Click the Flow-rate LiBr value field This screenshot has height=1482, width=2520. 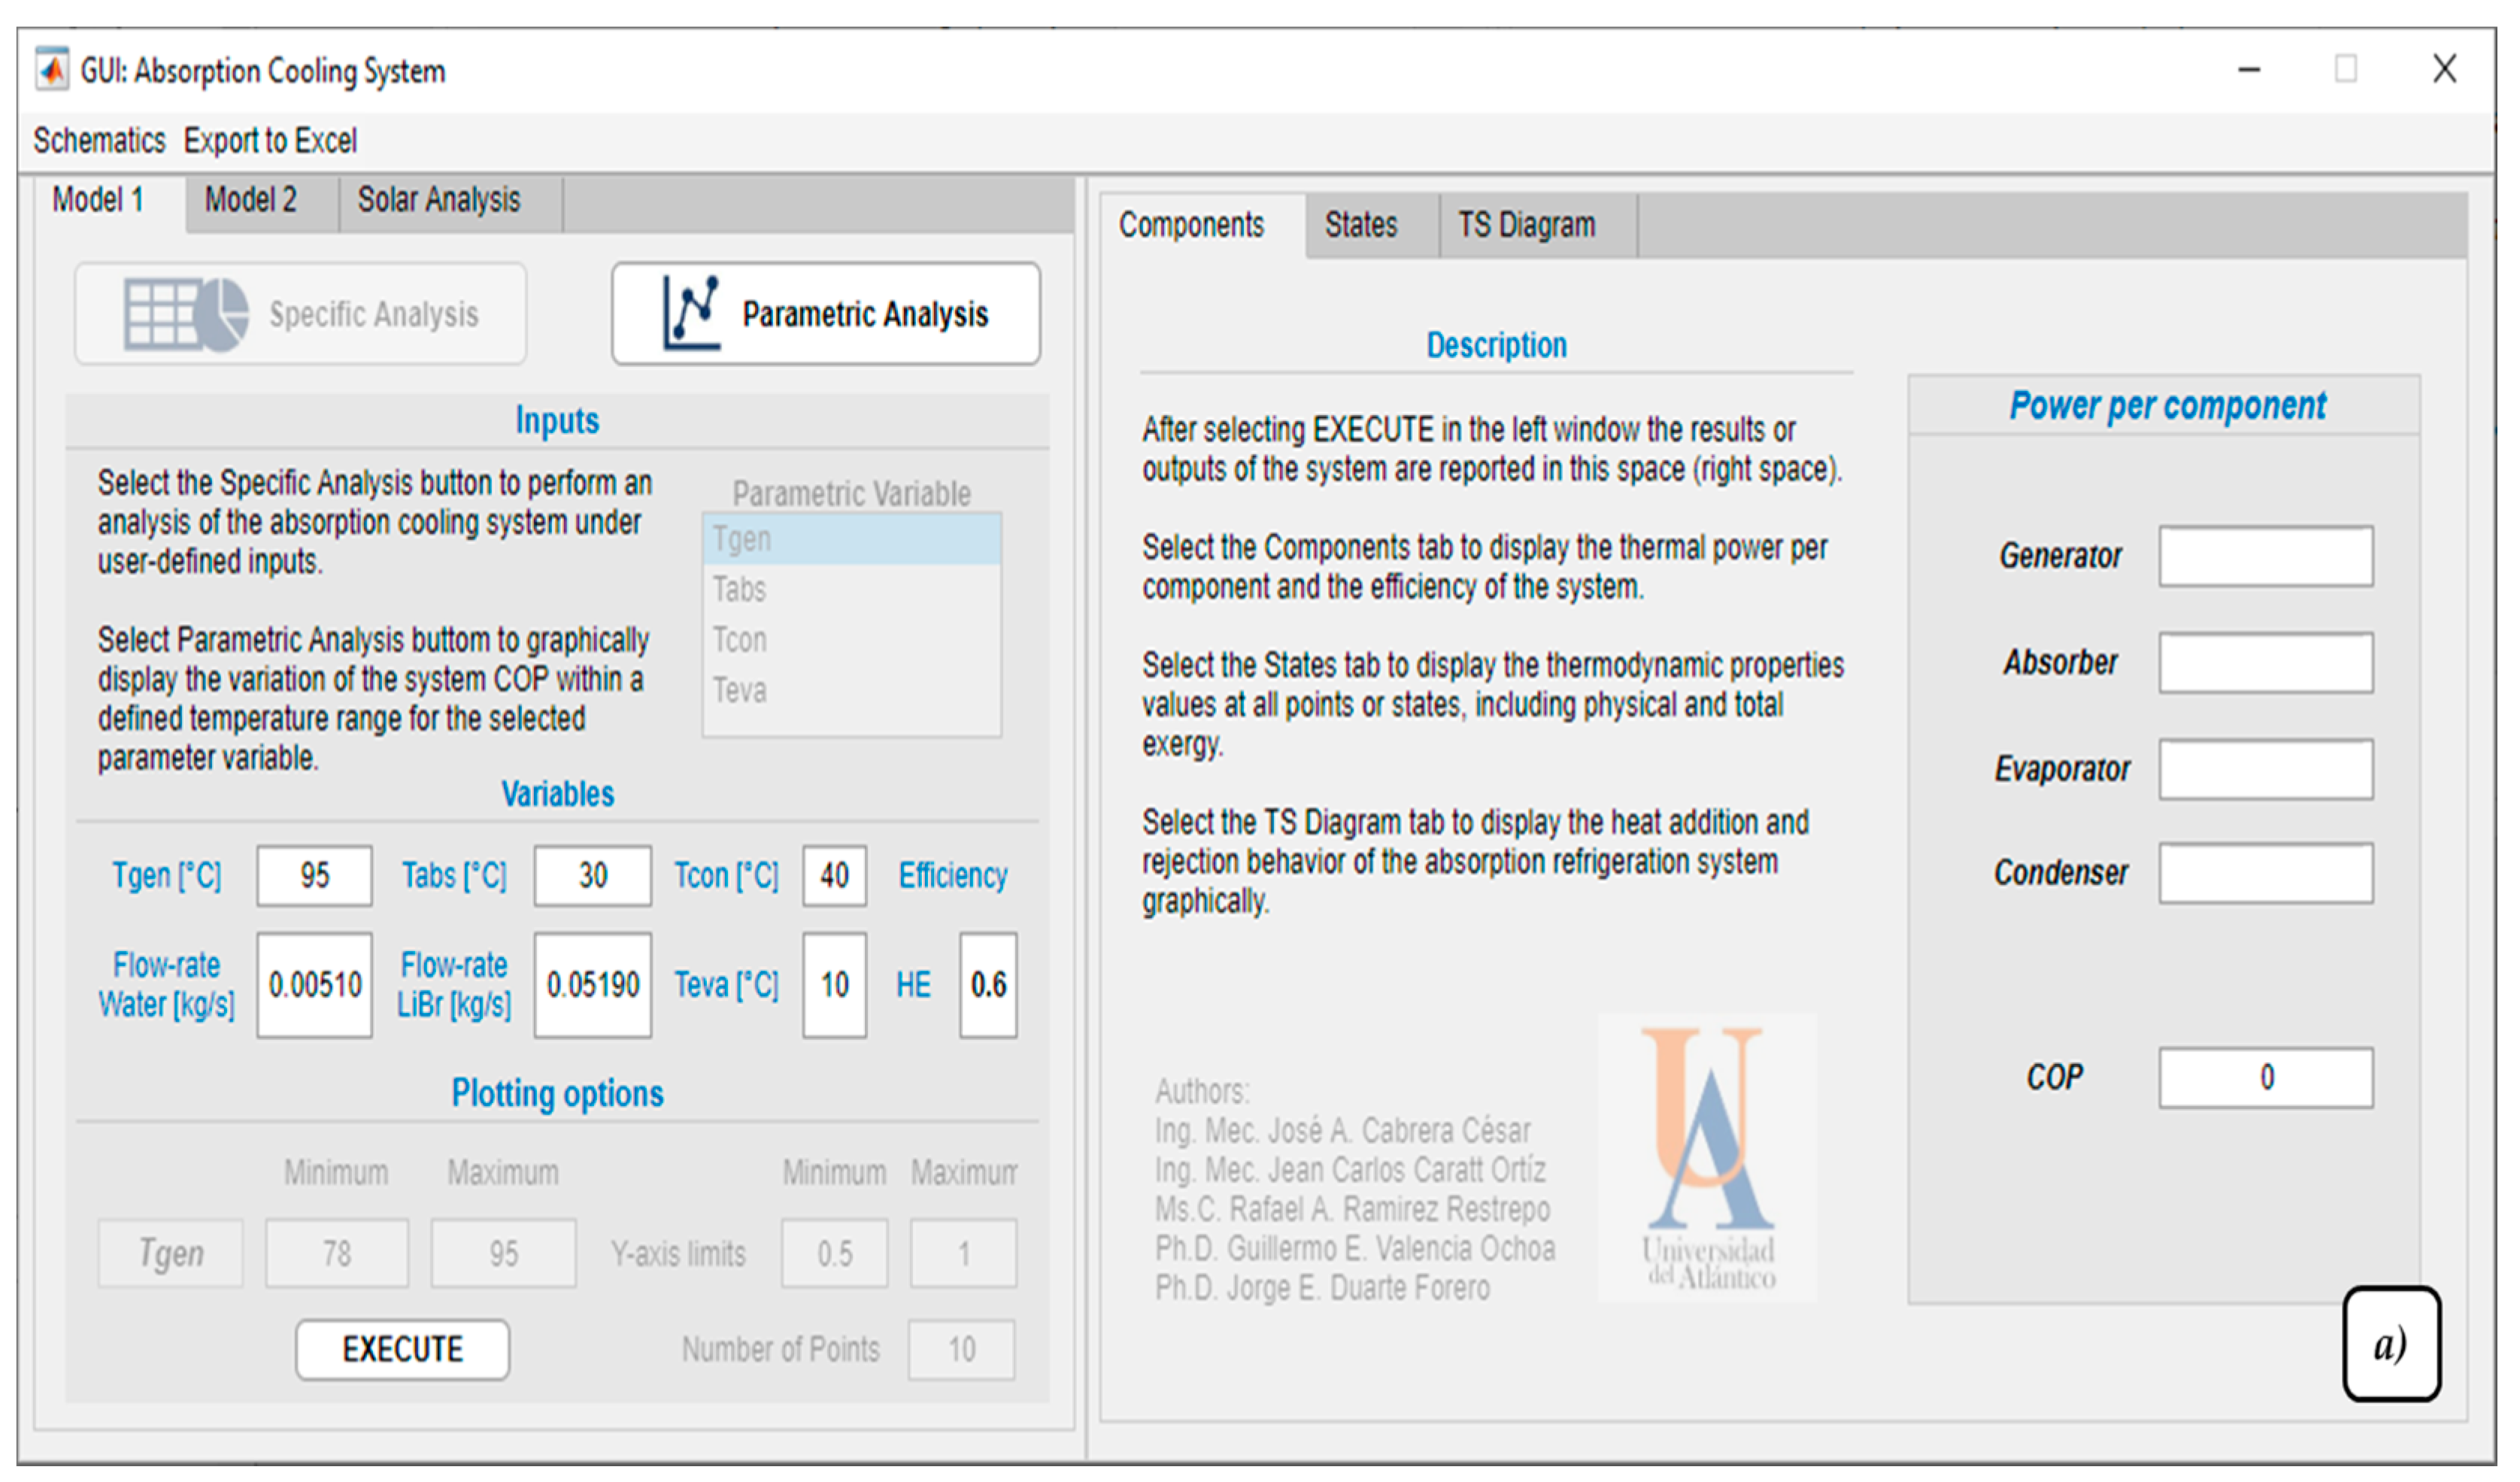pos(592,985)
